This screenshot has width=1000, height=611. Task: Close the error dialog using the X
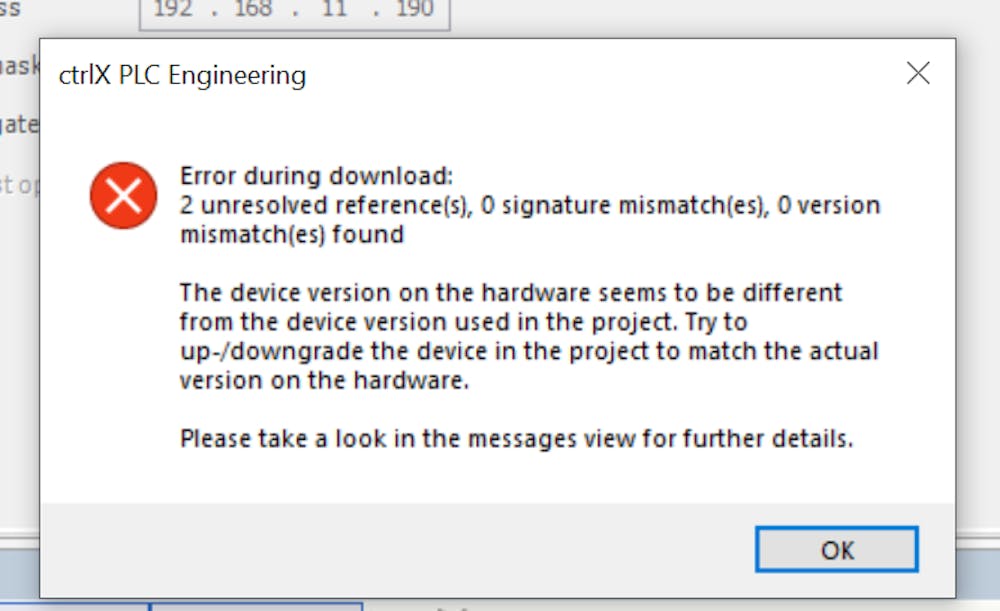917,72
